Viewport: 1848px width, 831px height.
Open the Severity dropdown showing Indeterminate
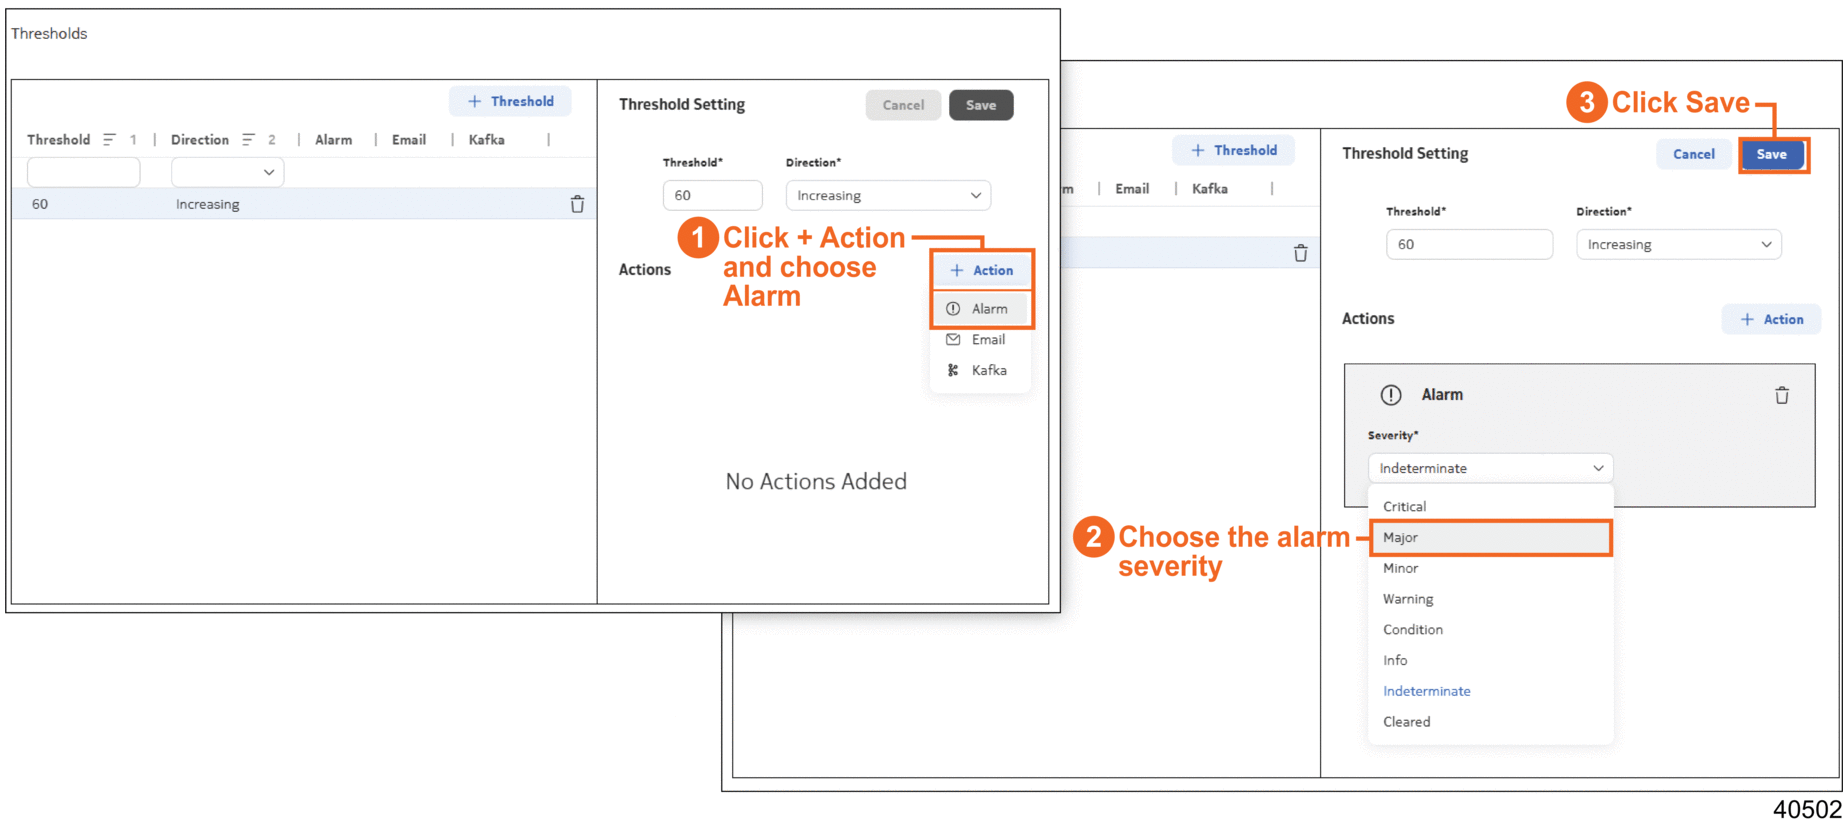point(1489,469)
